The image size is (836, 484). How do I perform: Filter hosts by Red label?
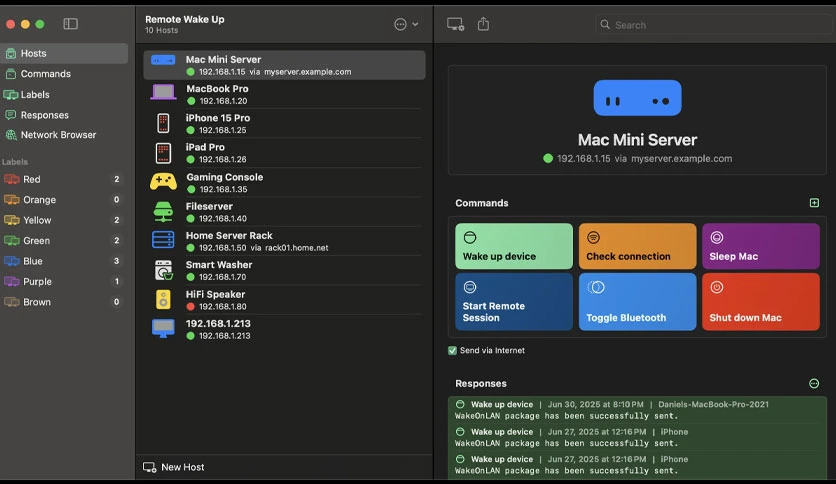click(64, 180)
